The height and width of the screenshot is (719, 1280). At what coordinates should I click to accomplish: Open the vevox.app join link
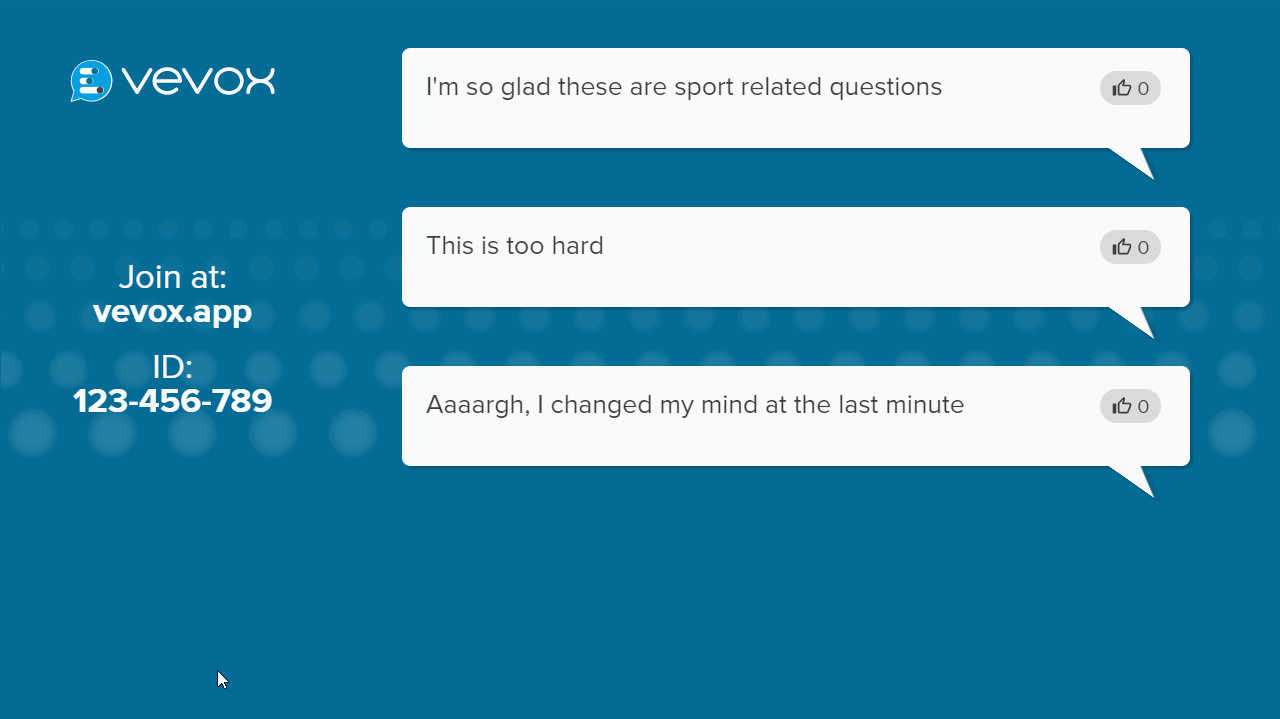[x=172, y=312]
